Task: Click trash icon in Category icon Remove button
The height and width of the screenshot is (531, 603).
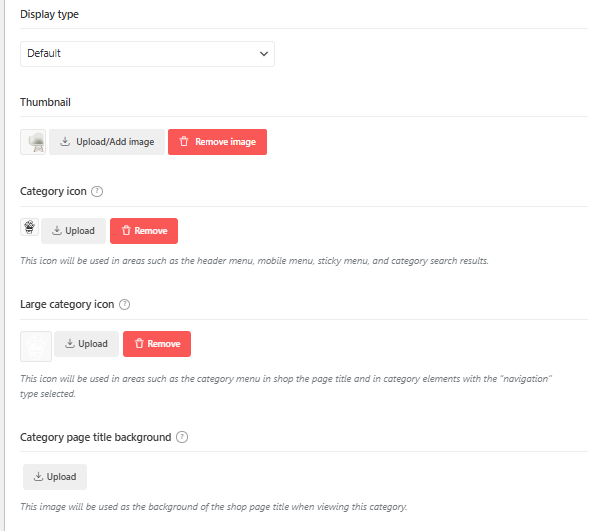Action: click(126, 230)
